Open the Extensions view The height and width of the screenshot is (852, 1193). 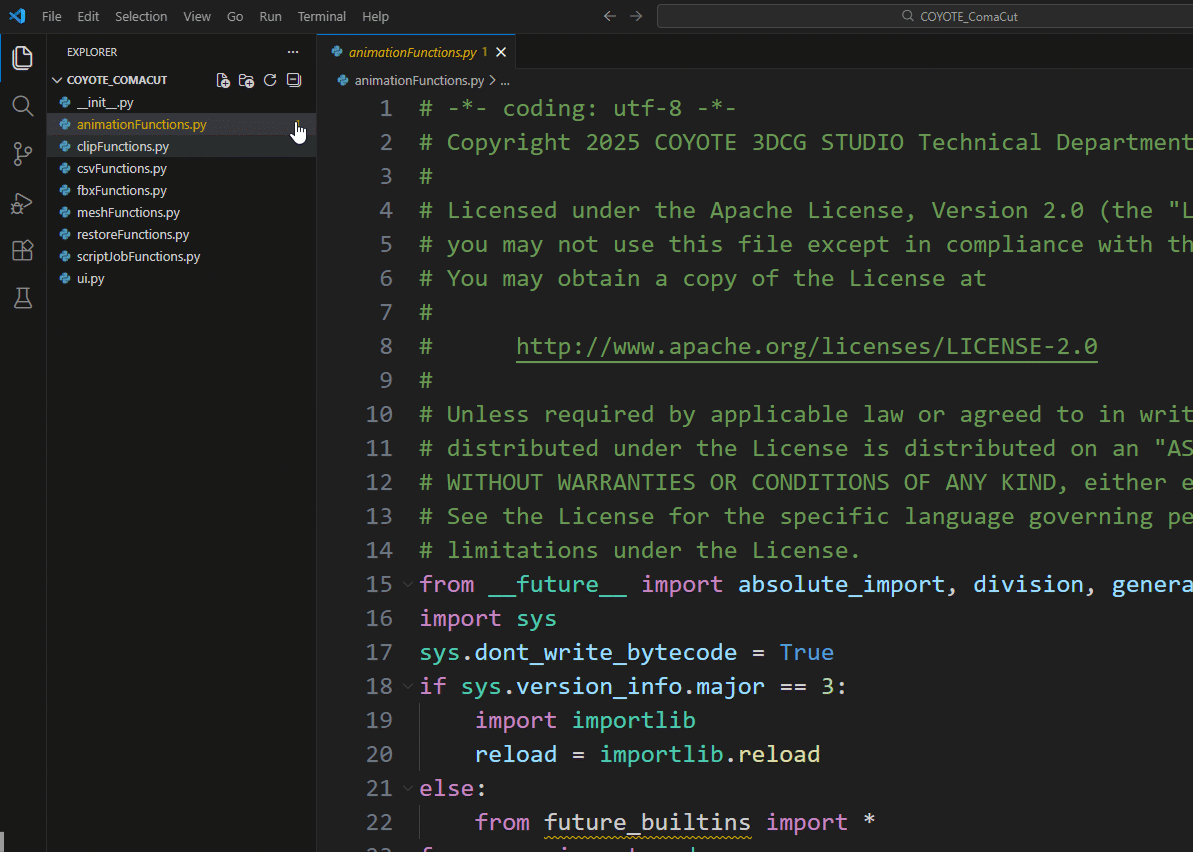click(22, 250)
